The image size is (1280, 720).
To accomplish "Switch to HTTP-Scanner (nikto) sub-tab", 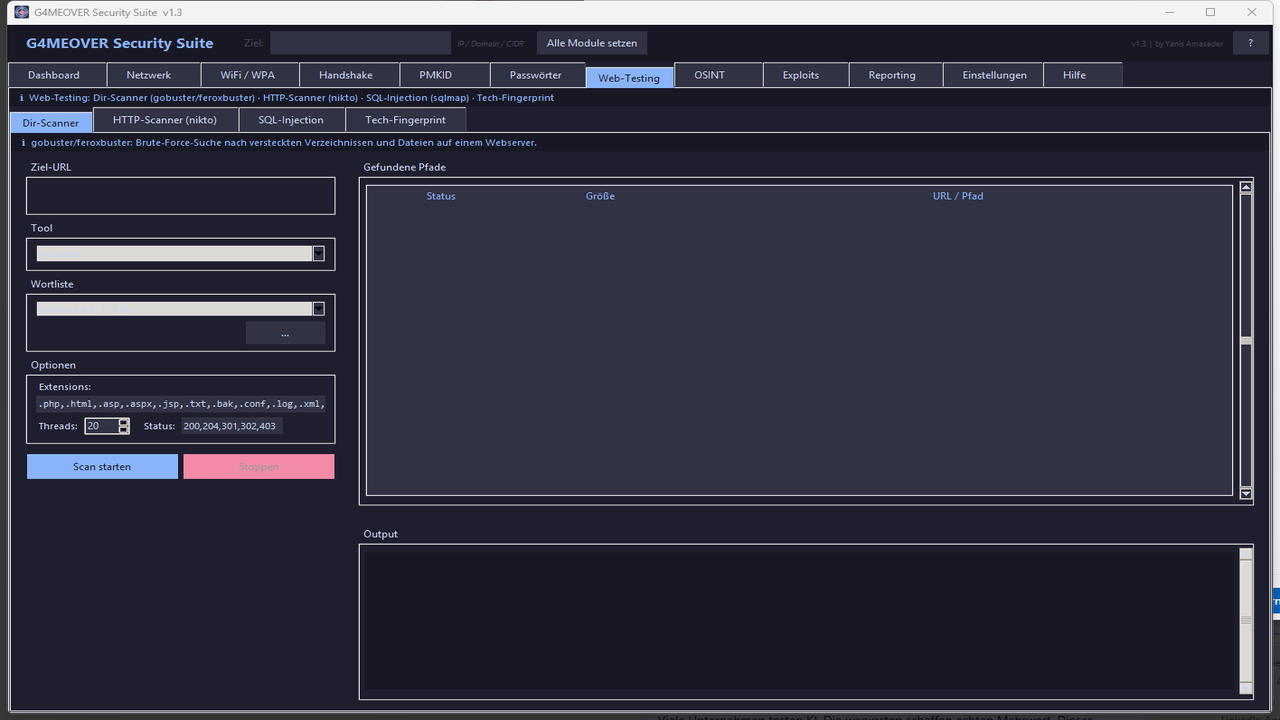I will pyautogui.click(x=166, y=120).
